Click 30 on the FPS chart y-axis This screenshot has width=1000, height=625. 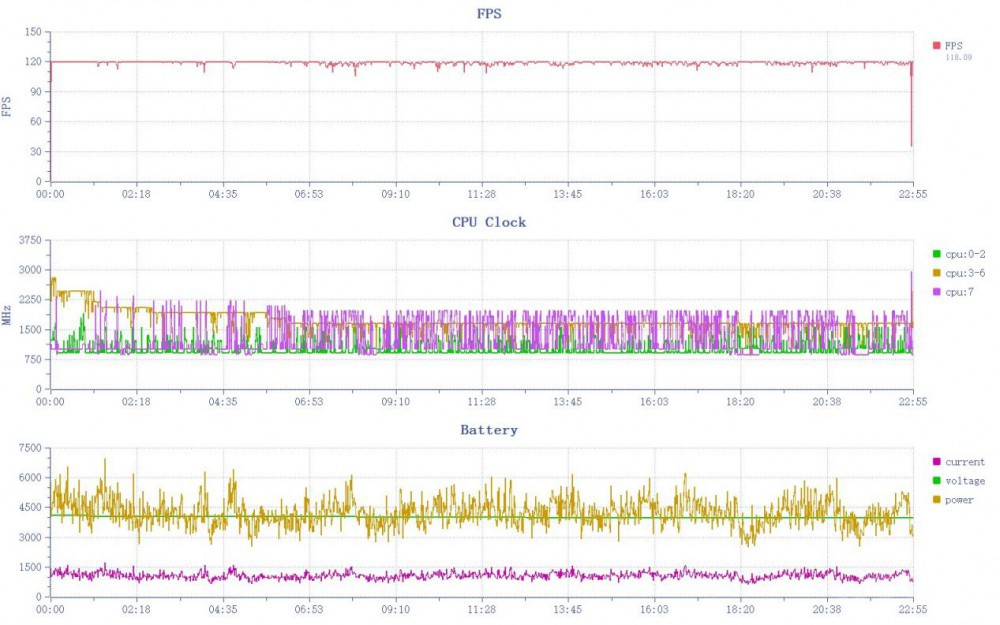[36, 152]
